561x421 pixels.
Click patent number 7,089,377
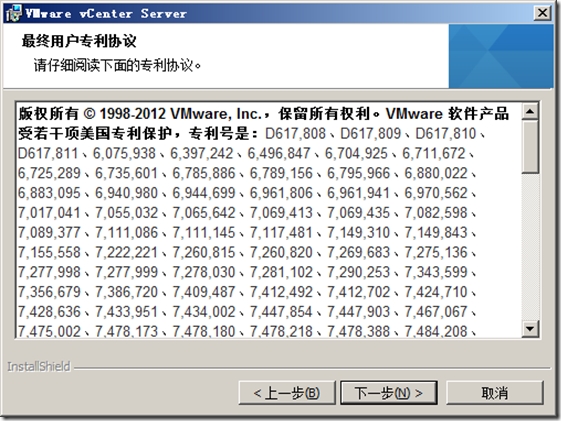tap(49, 232)
